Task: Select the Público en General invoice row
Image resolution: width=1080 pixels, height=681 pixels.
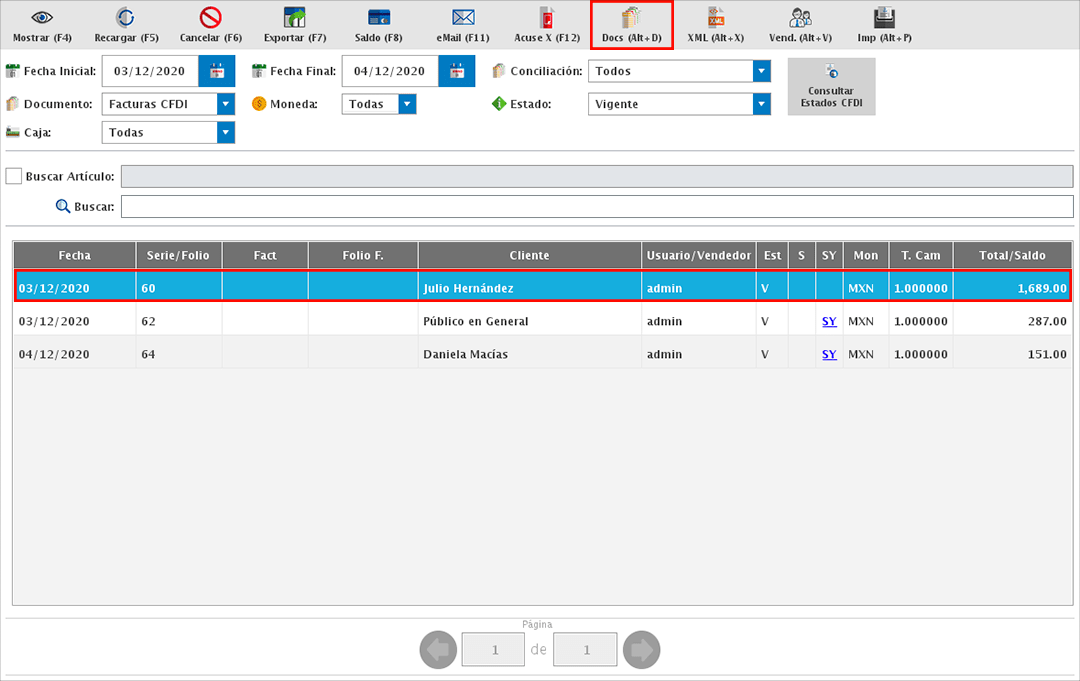Action: [x=475, y=321]
